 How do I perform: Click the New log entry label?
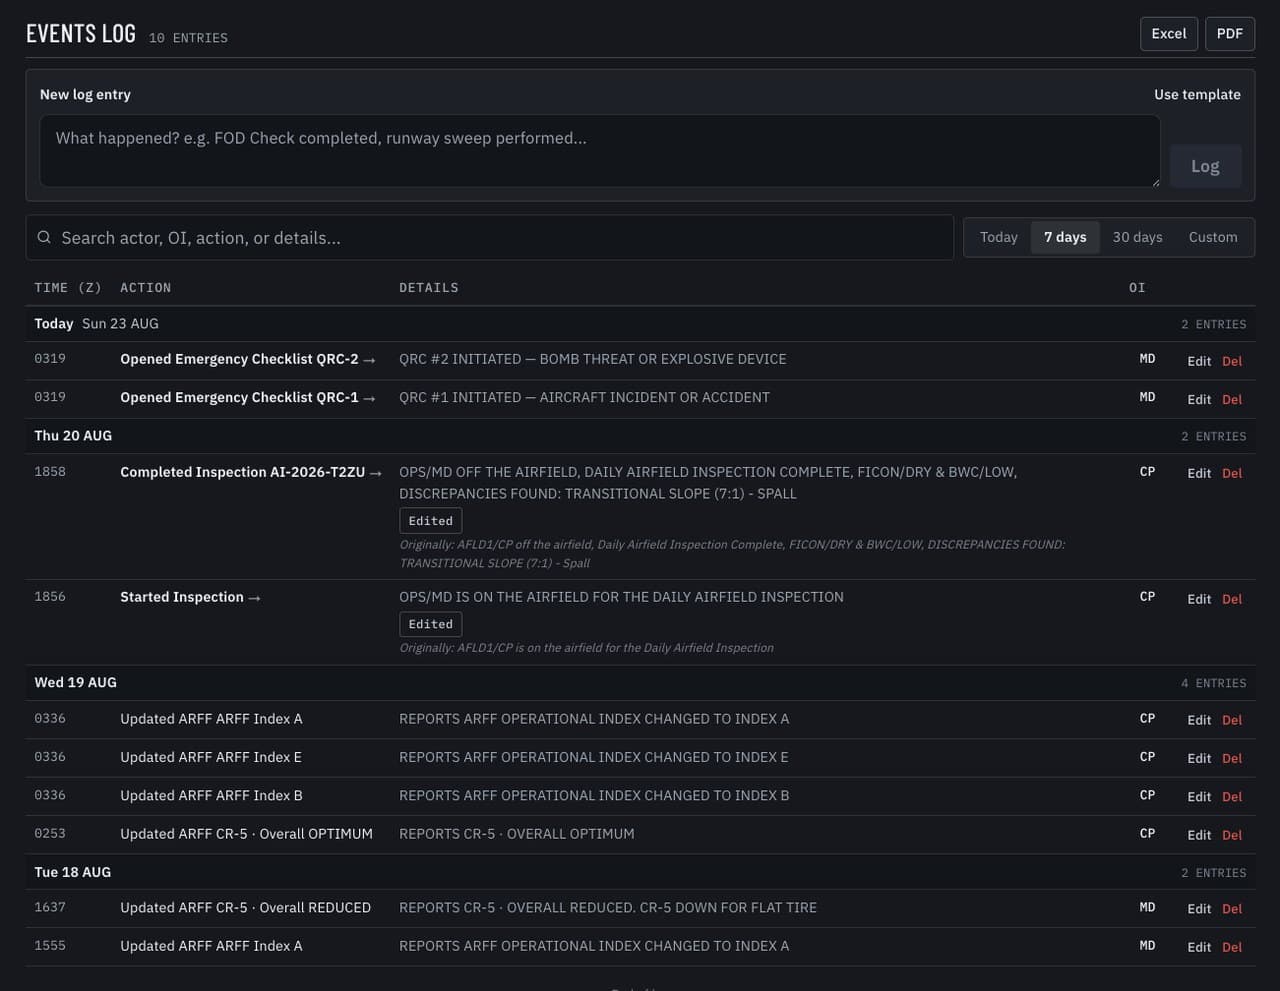(x=85, y=94)
